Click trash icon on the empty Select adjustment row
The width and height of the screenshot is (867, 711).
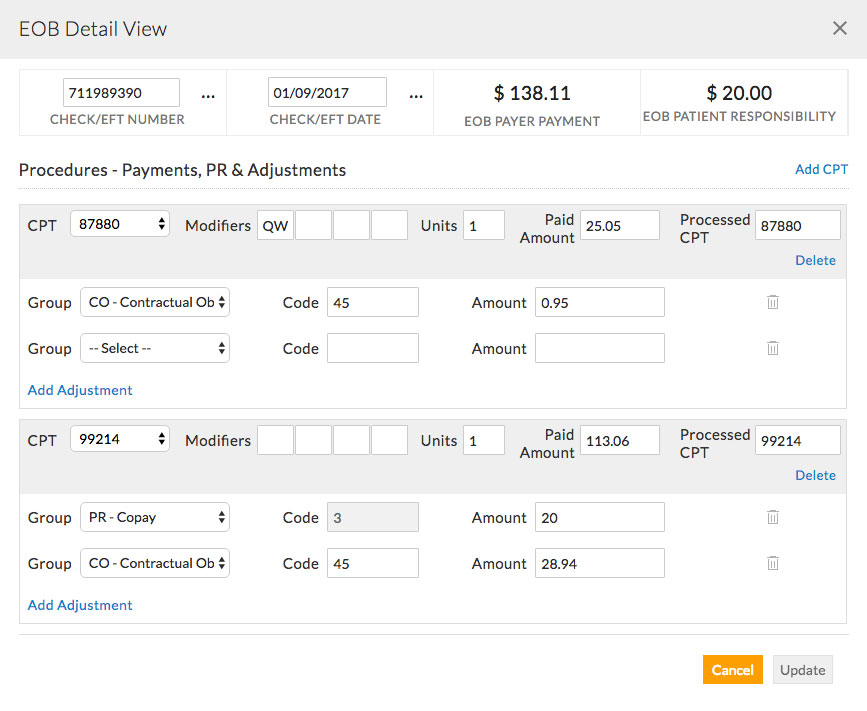pos(772,348)
